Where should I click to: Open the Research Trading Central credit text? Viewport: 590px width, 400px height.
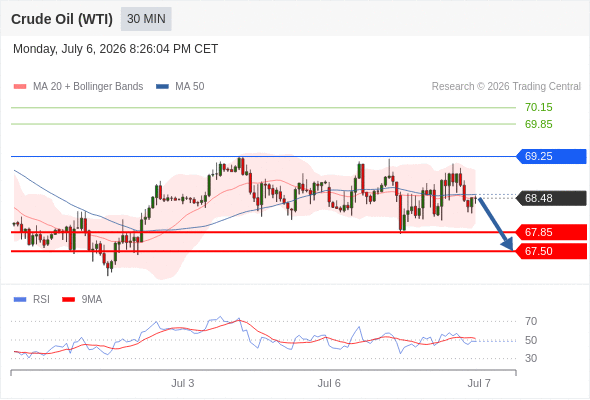[x=506, y=87]
